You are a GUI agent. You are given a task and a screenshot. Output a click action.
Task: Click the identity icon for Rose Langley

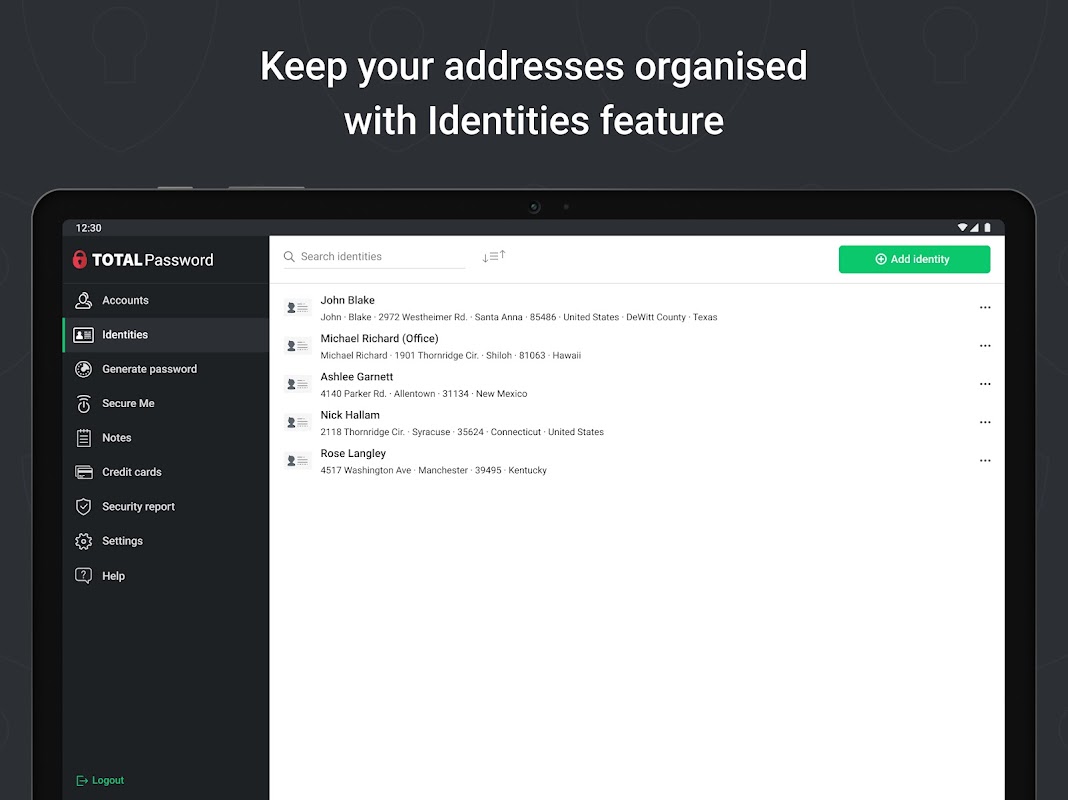298,461
